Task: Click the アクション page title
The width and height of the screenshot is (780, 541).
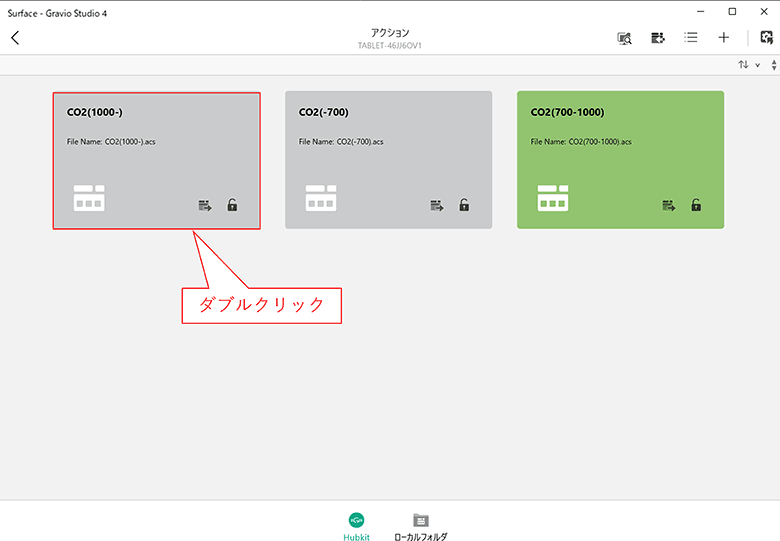Action: point(390,33)
